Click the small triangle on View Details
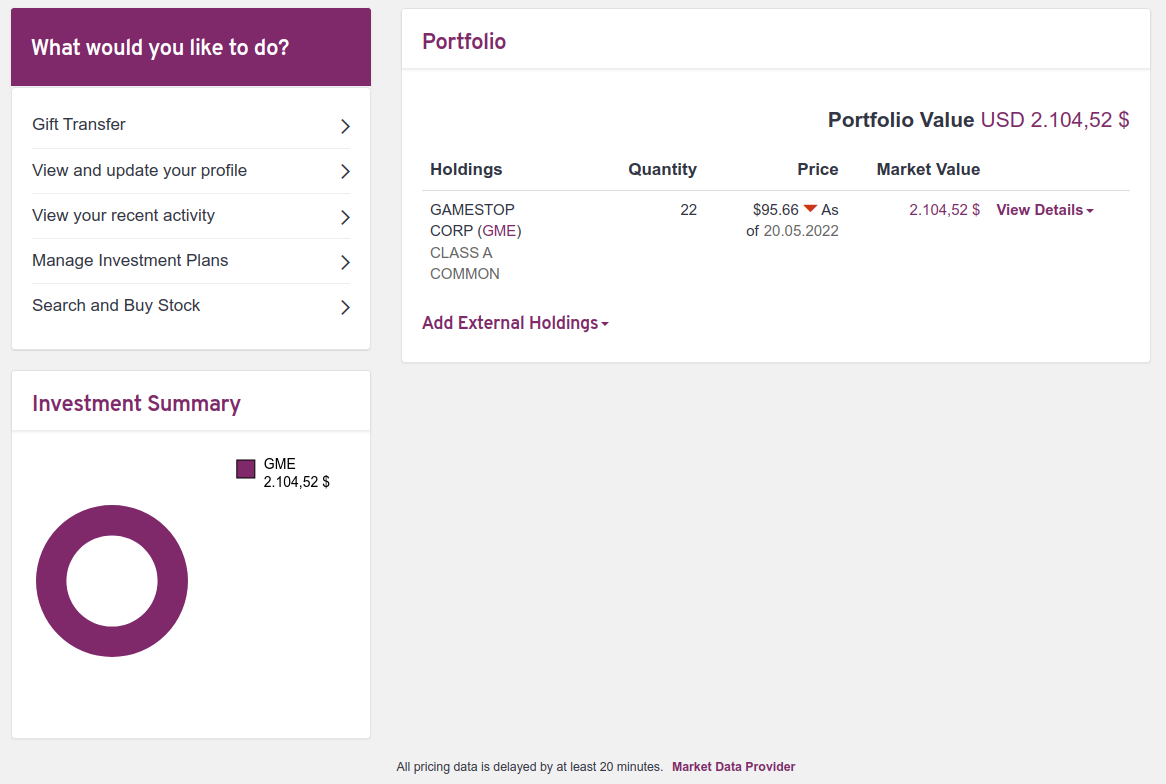1166x784 pixels. tap(1089, 210)
